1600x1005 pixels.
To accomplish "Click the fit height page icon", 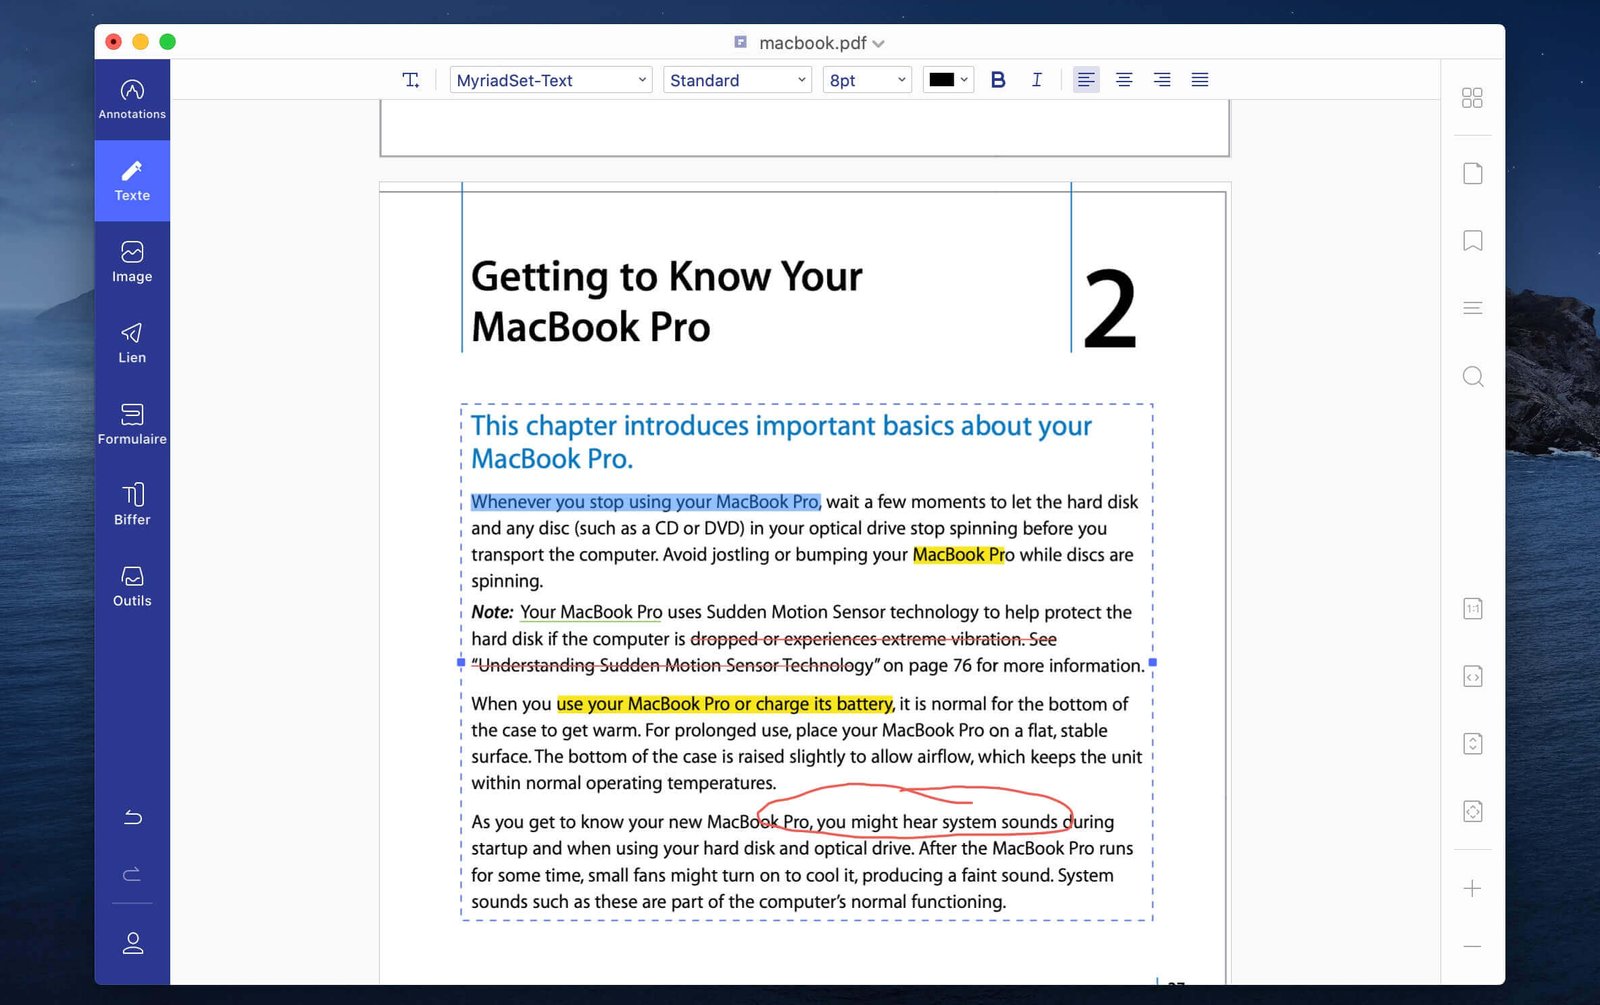I will pos(1472,744).
